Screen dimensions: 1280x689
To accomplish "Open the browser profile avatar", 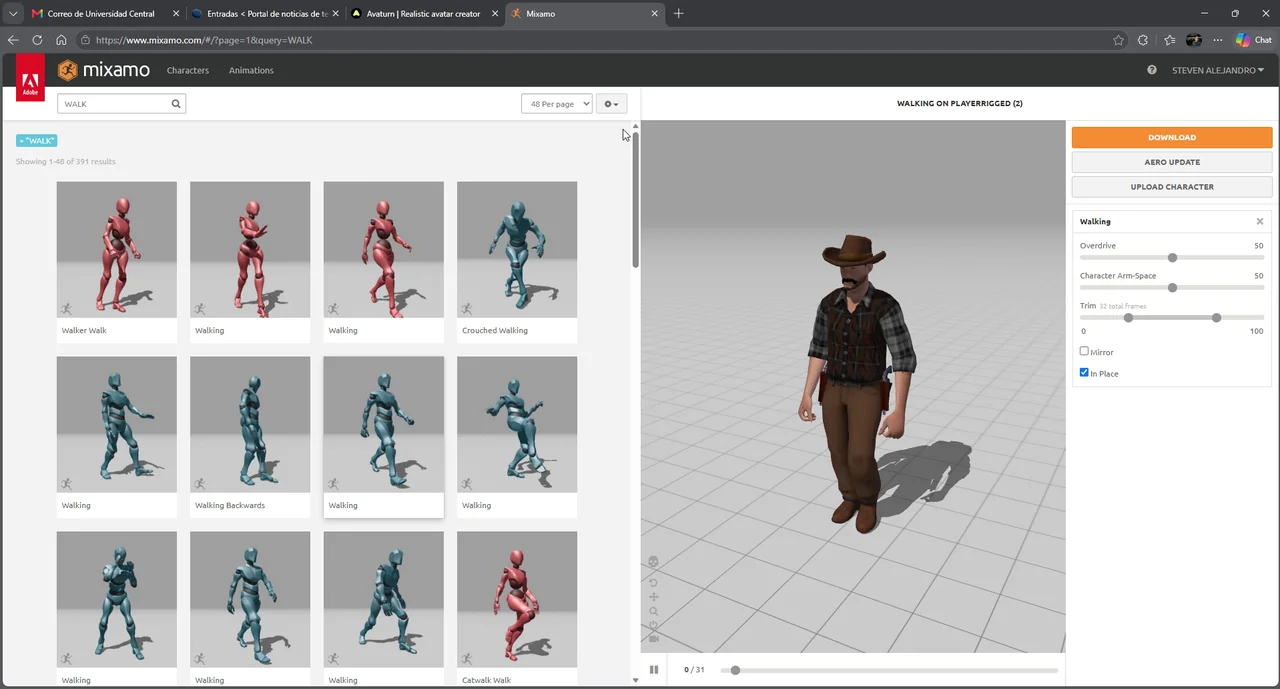I will [x=1193, y=40].
